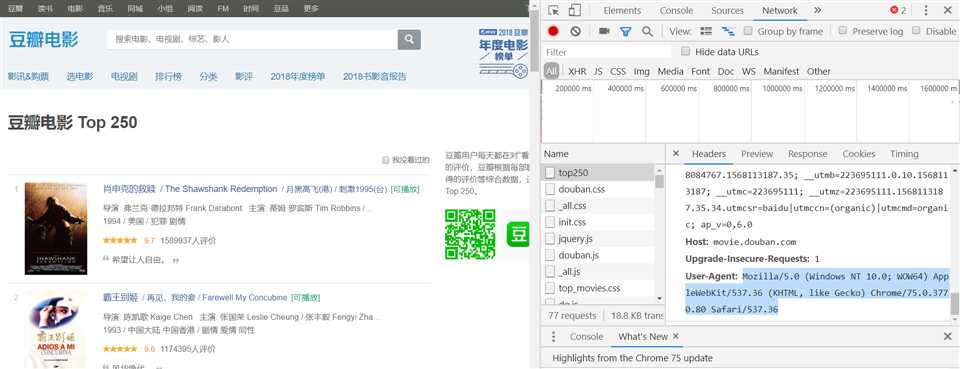Show the overview waterfall view icon
This screenshot has width=960, height=369.
(728, 31)
